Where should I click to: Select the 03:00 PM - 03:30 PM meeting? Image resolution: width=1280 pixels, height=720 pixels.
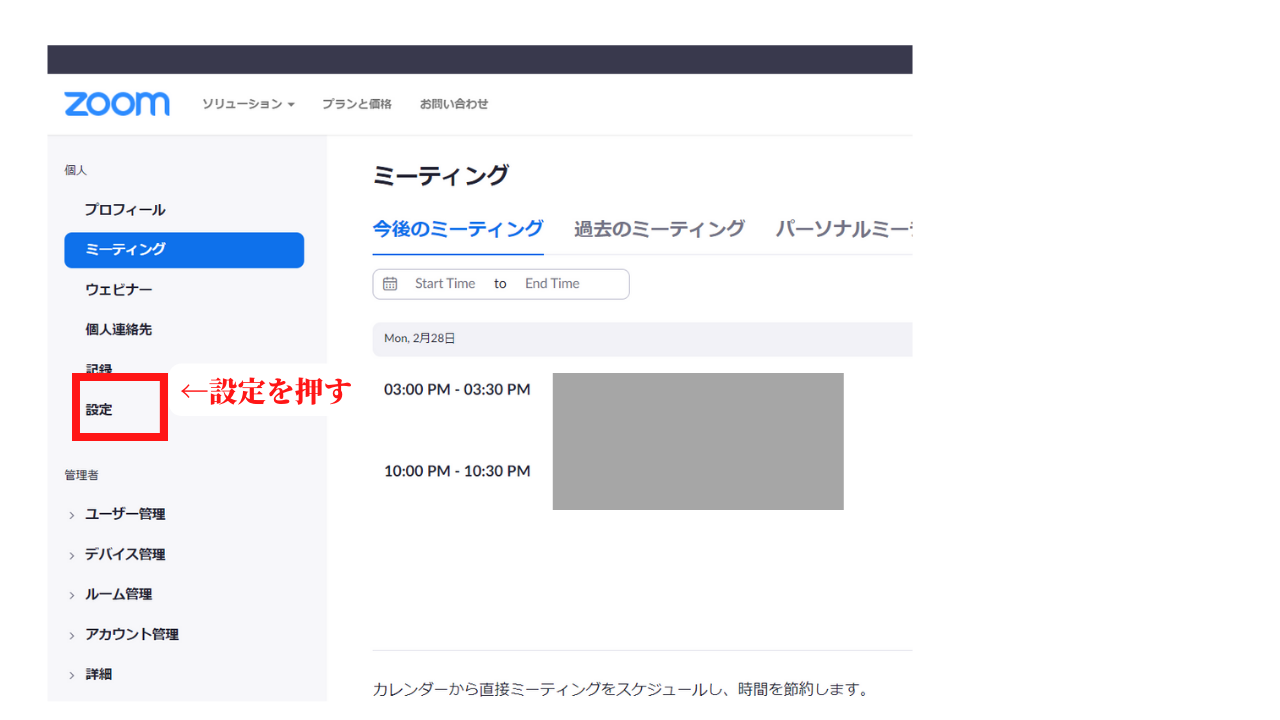tap(457, 390)
